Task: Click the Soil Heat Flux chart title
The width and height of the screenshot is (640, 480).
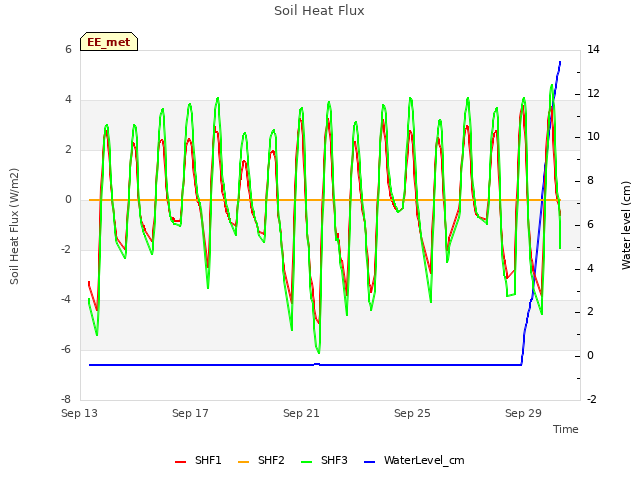Action: click(319, 11)
